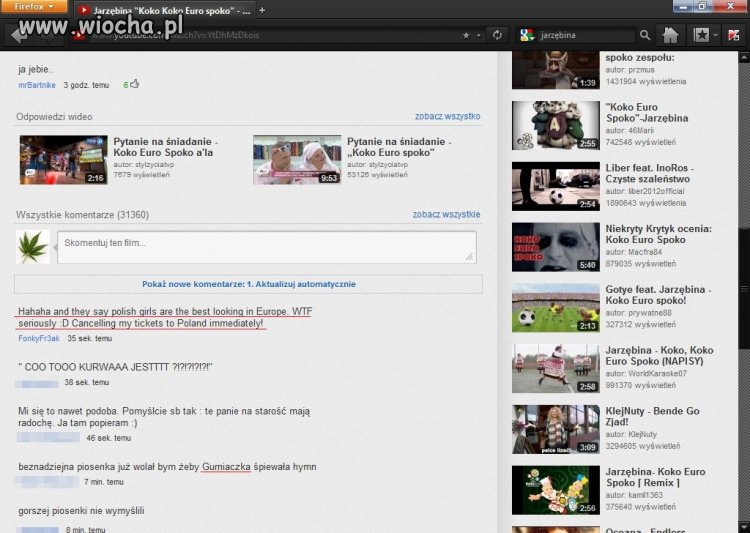Open Koko Euro Spoko-Jarzębina chipmunks thumbnail
750x533 pixels.
point(555,125)
